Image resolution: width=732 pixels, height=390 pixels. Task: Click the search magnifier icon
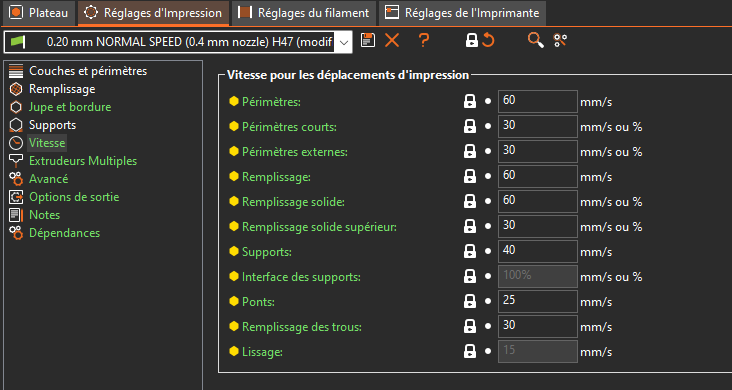click(x=535, y=41)
